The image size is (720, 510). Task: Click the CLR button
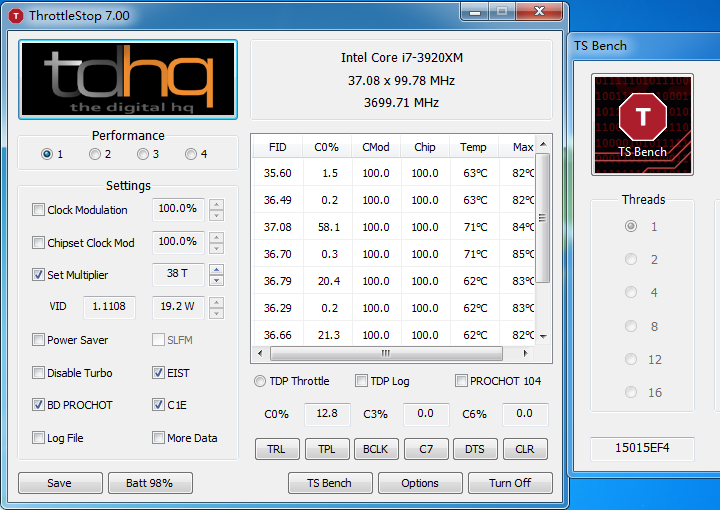point(525,449)
